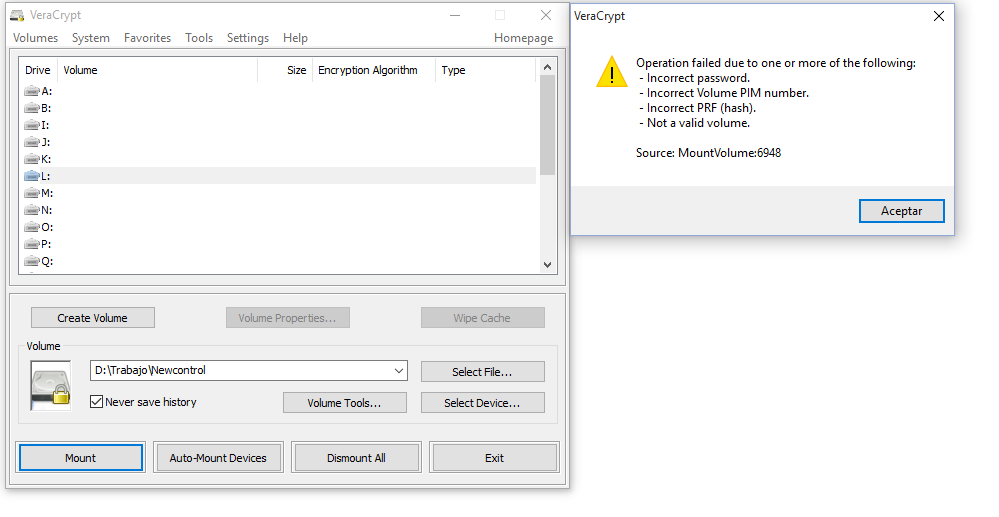Click the Type column header
The width and height of the screenshot is (999, 517).
tap(485, 70)
